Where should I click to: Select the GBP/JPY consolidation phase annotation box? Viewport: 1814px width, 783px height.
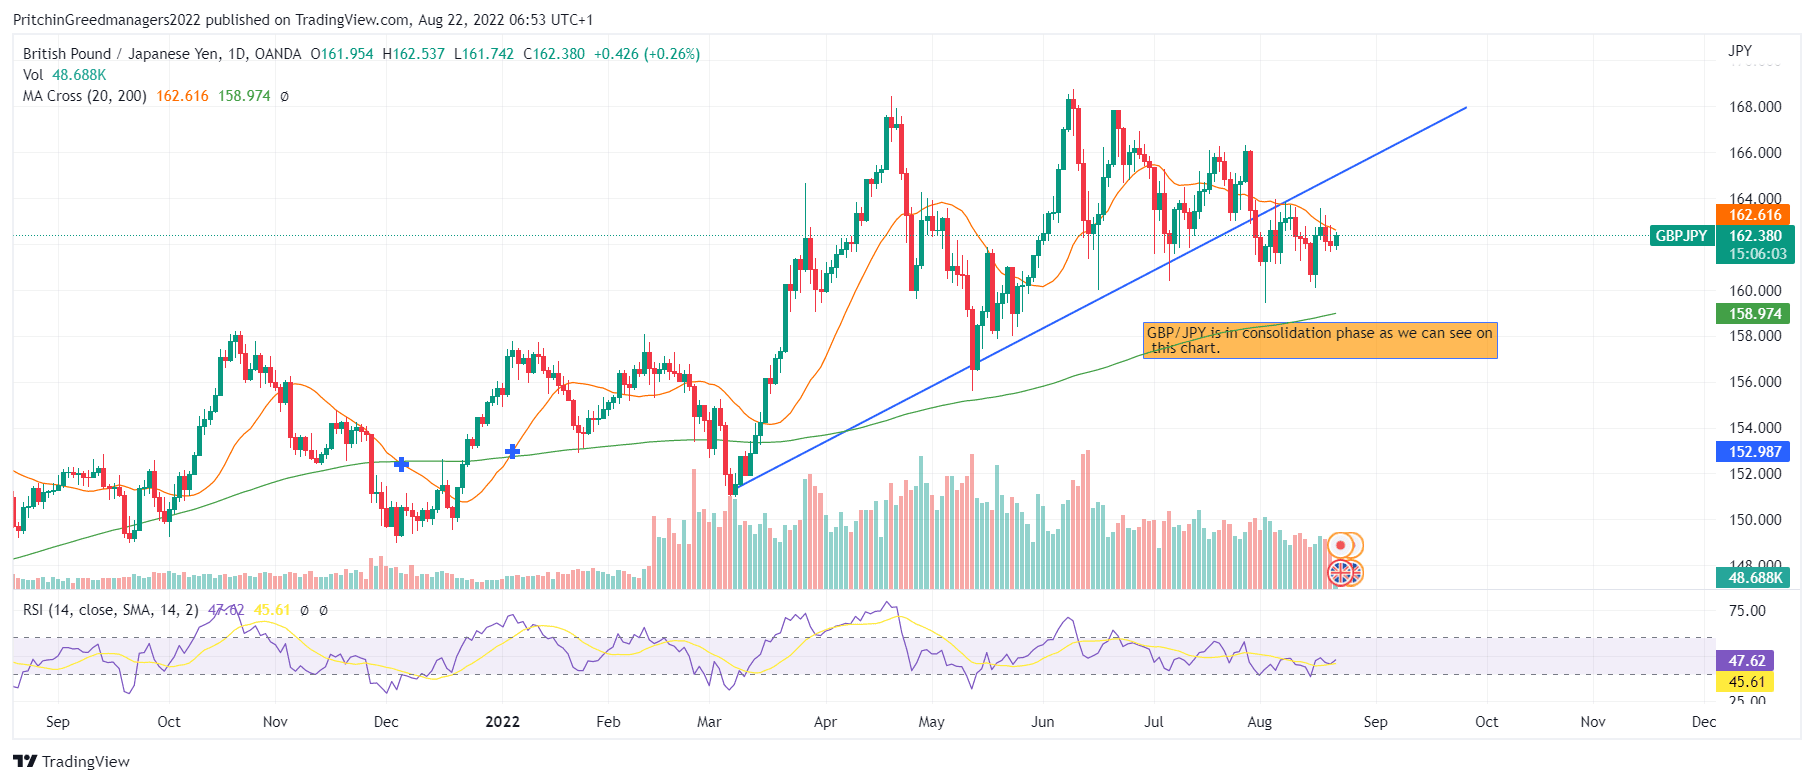tap(1320, 341)
